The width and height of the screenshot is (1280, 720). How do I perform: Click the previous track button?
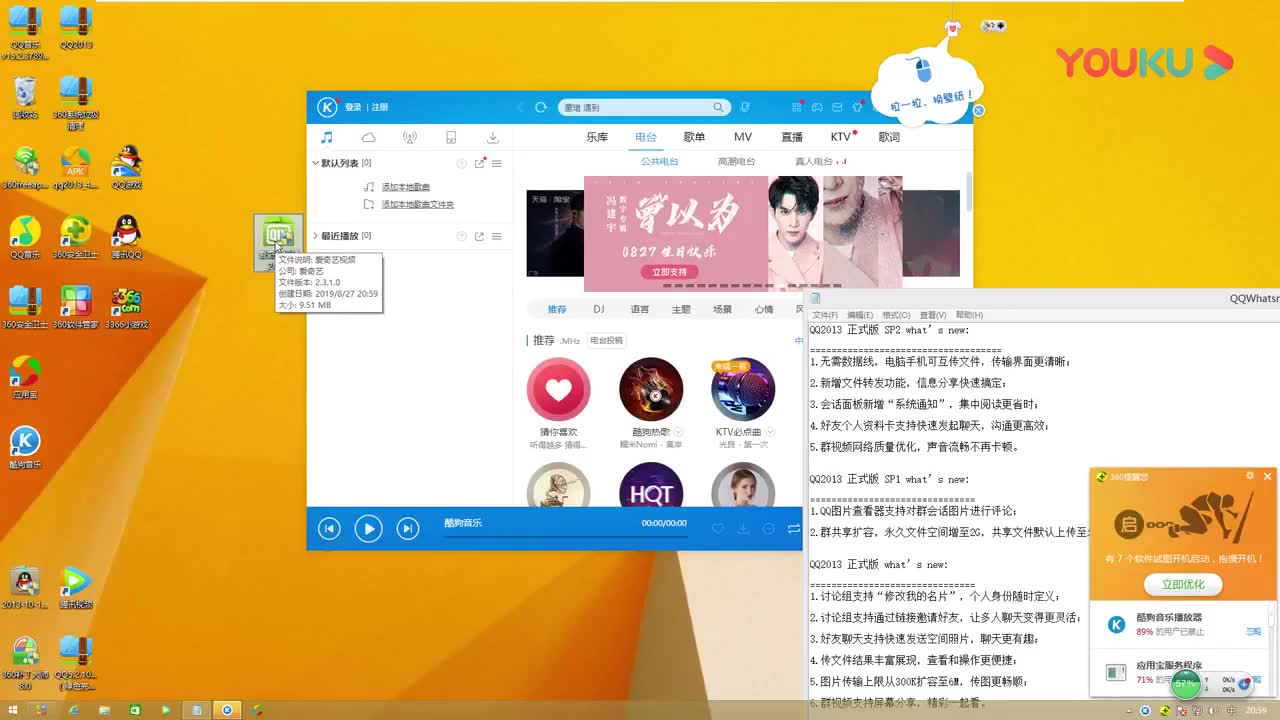329,529
